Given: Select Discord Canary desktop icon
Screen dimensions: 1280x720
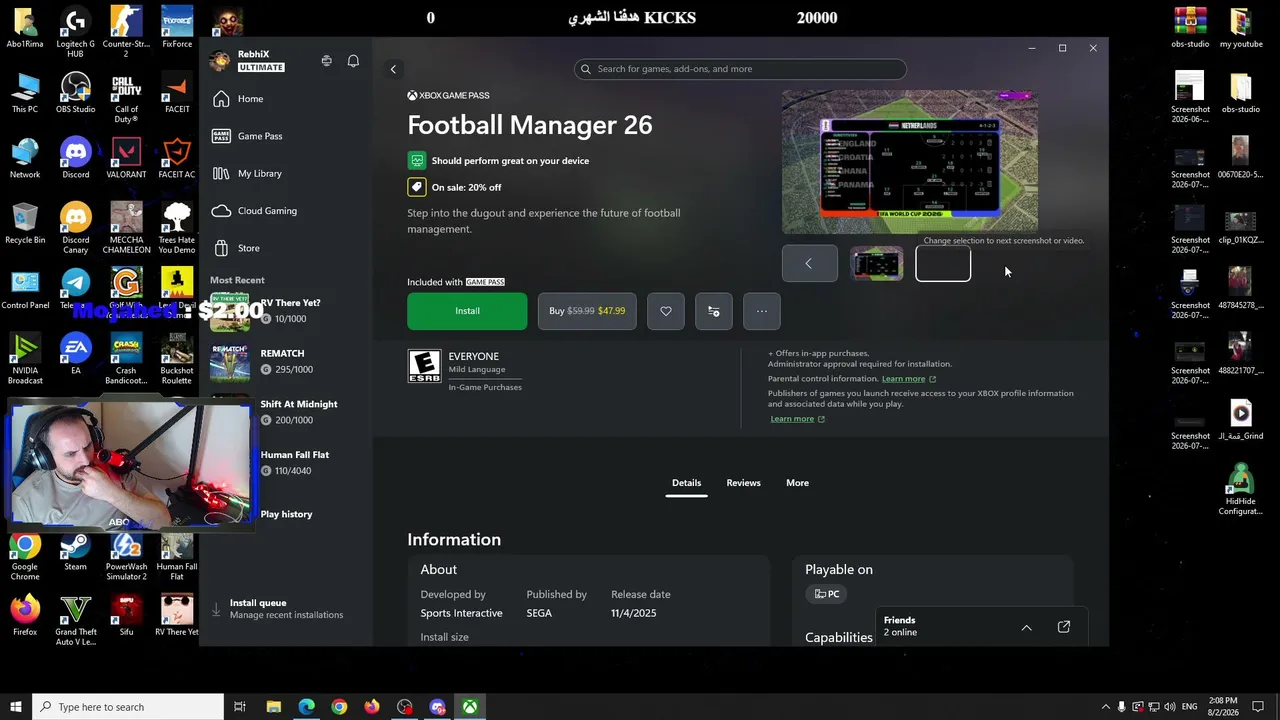Looking at the screenshot, I should pos(76,229).
